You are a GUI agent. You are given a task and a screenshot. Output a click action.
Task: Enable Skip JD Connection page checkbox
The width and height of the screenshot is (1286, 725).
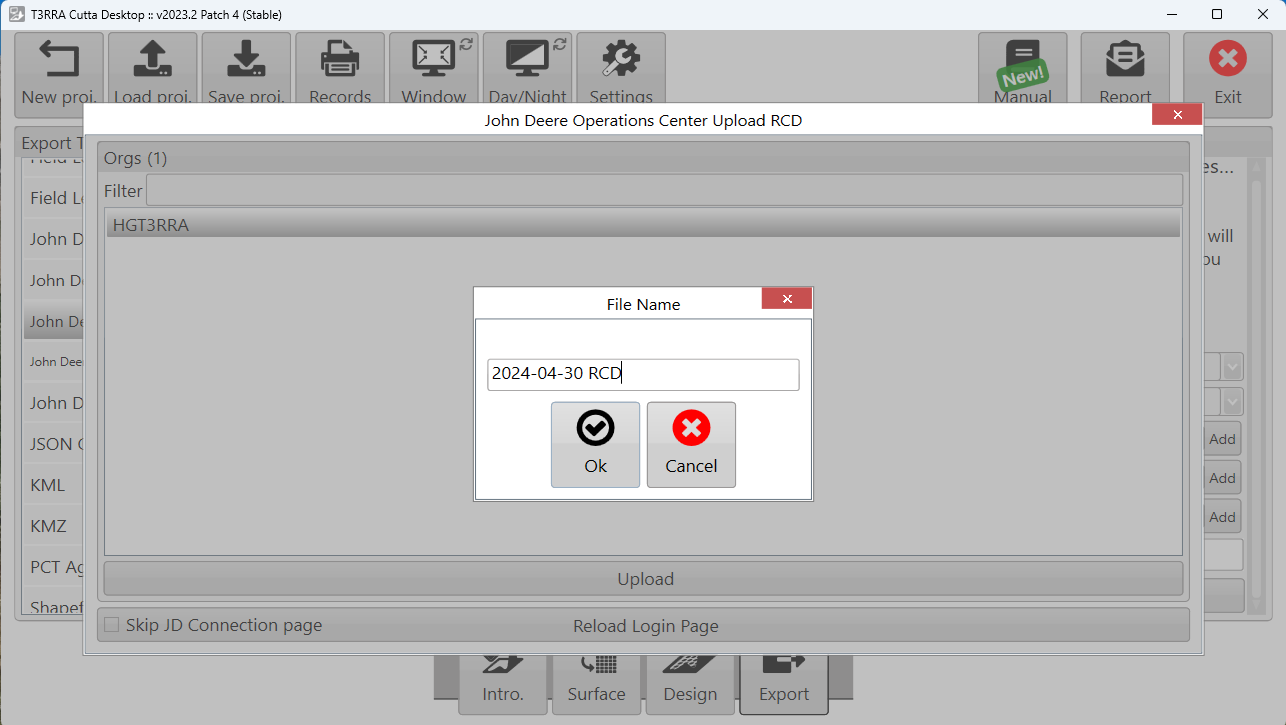click(112, 625)
